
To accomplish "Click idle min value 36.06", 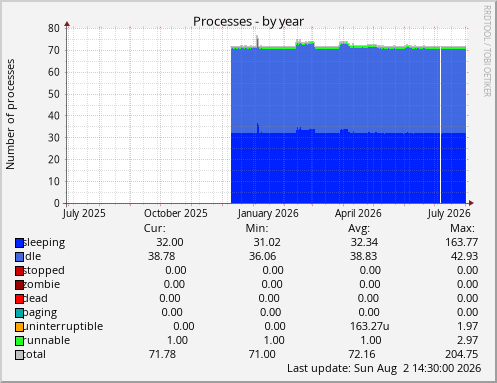I will (263, 256).
